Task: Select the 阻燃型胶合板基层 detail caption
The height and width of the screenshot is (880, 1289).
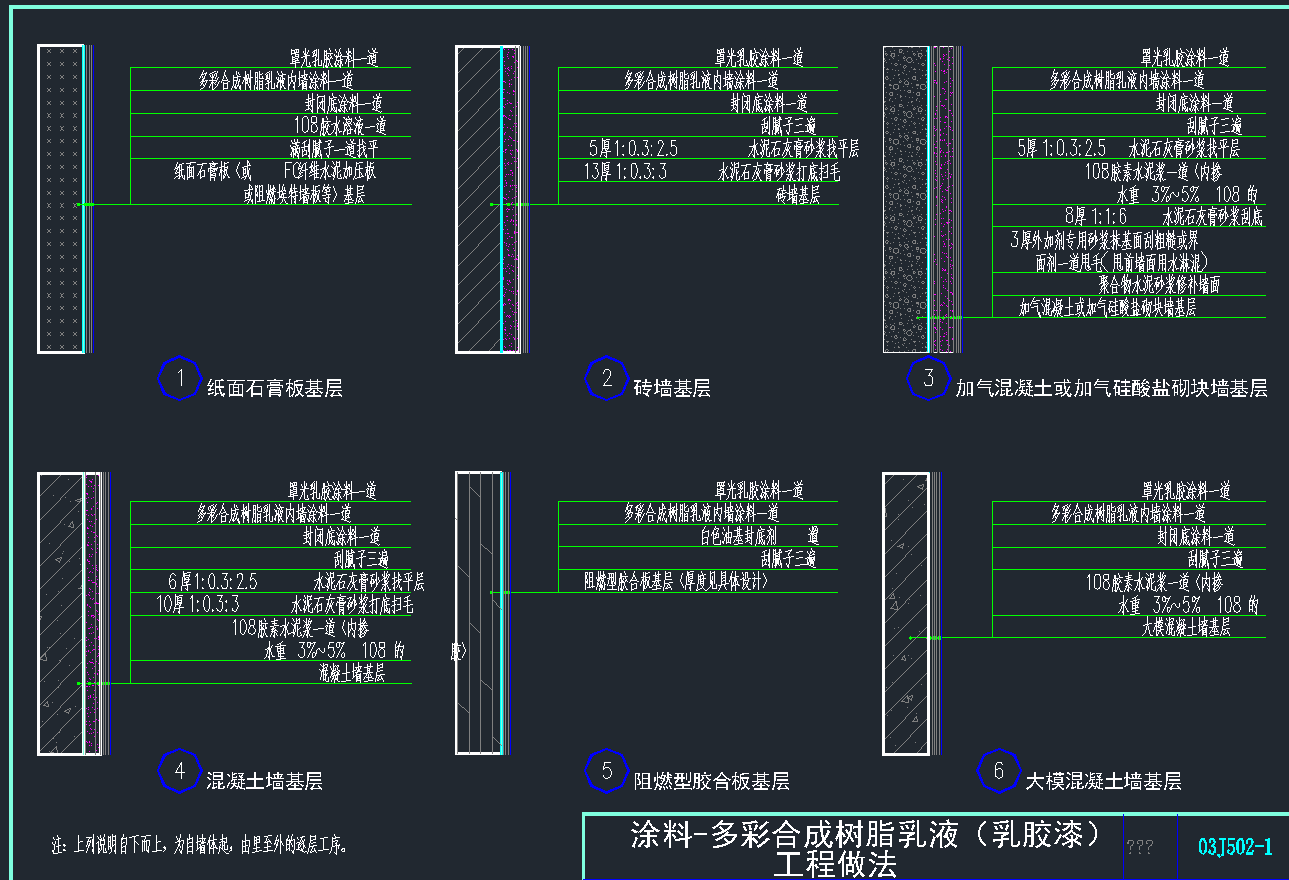Action: coord(711,781)
